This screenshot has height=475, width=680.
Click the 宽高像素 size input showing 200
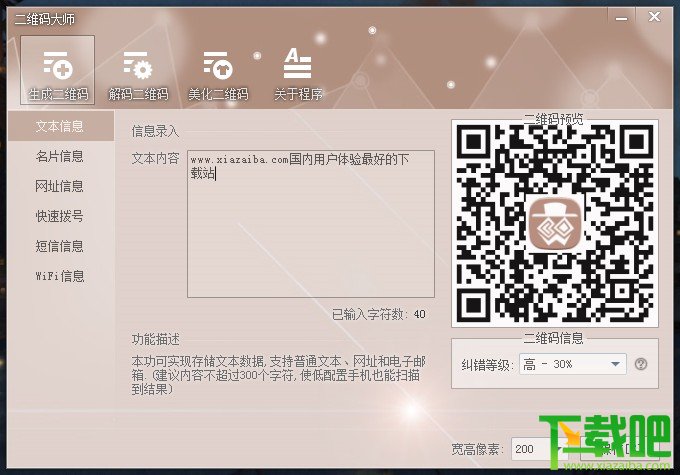point(538,449)
